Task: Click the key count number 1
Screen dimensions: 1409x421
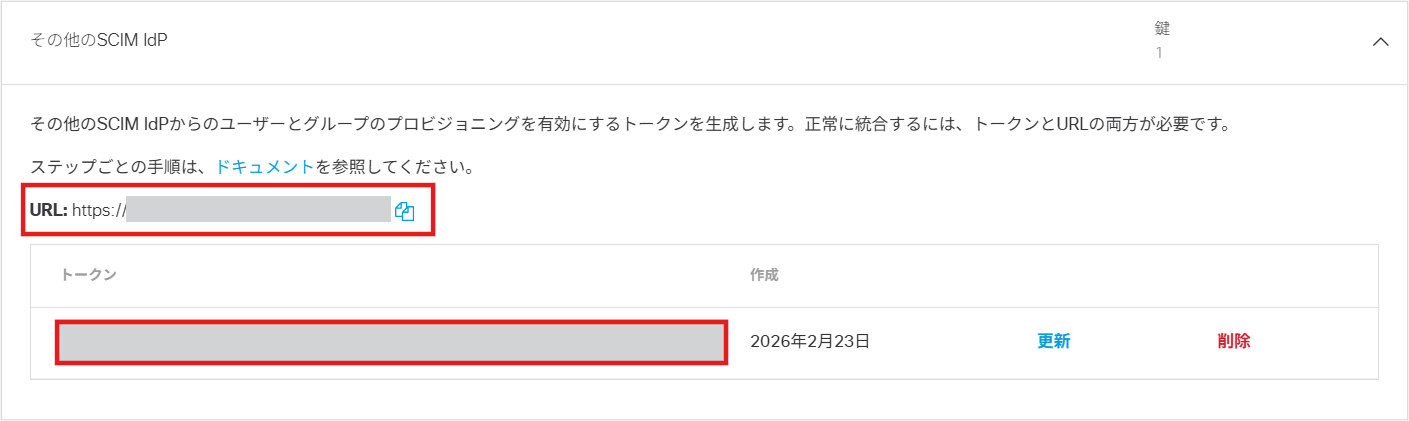Action: point(1159,53)
